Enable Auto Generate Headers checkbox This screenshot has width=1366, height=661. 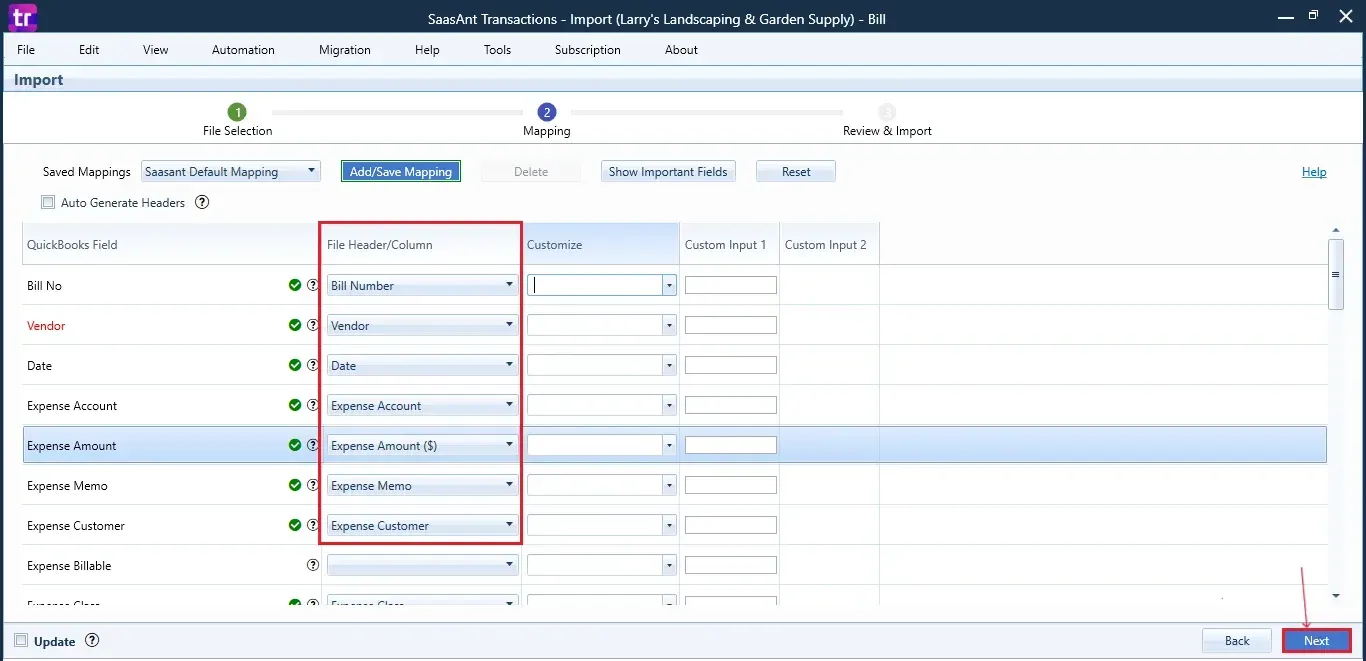click(48, 202)
